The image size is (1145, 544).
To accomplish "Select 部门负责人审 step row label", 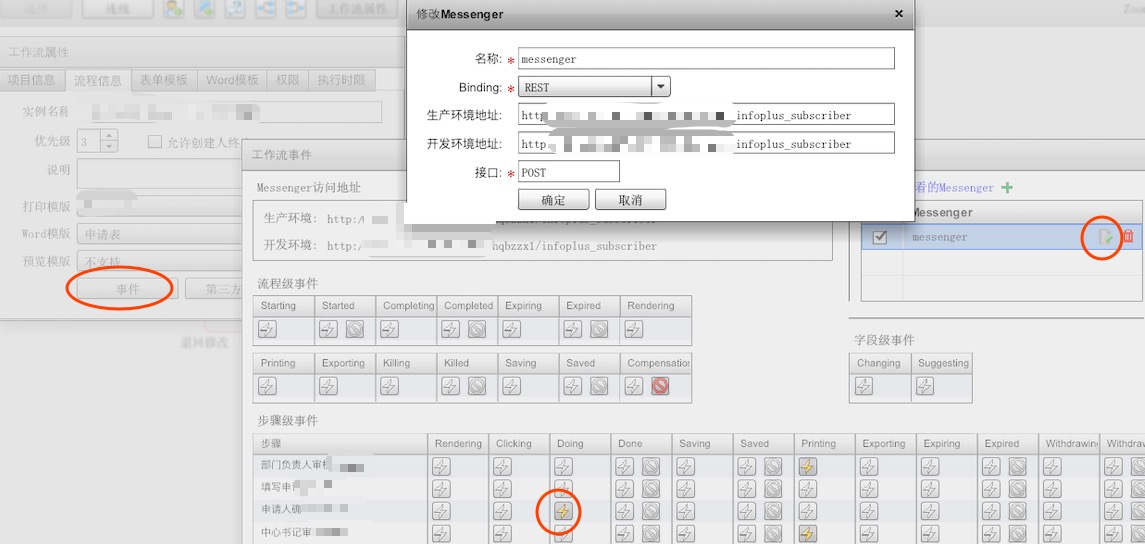I will pos(294,464).
